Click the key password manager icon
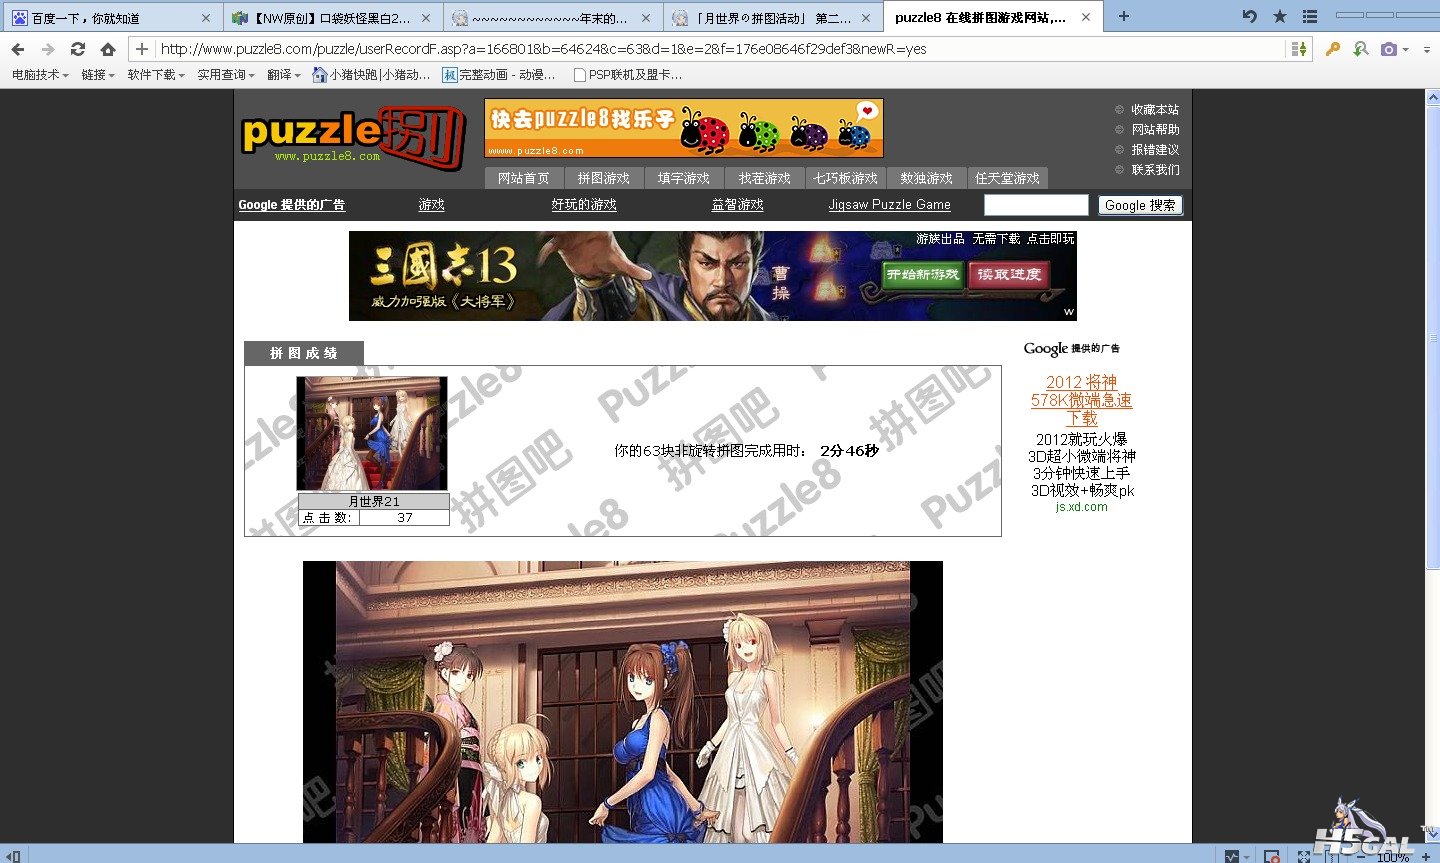This screenshot has height=863, width=1440. coord(1333,49)
